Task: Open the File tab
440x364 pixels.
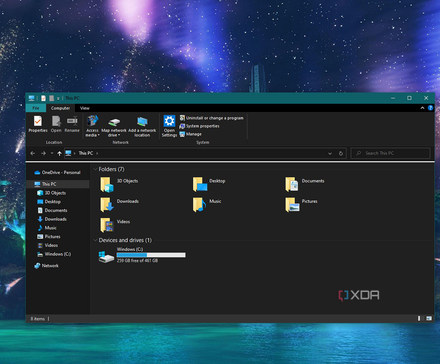Action: pyautogui.click(x=36, y=108)
